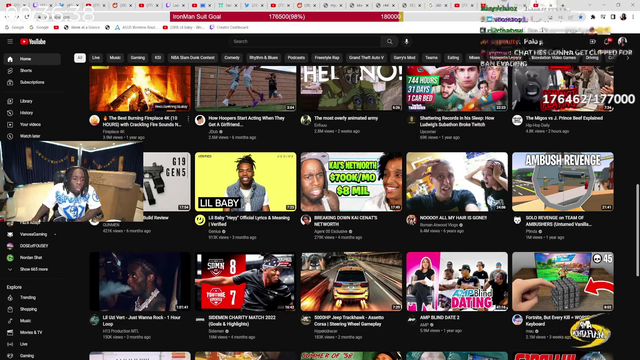Open How Hoopers Start Acting video title
Image resolution: width=640 pixels, height=360 pixels.
pyautogui.click(x=247, y=122)
